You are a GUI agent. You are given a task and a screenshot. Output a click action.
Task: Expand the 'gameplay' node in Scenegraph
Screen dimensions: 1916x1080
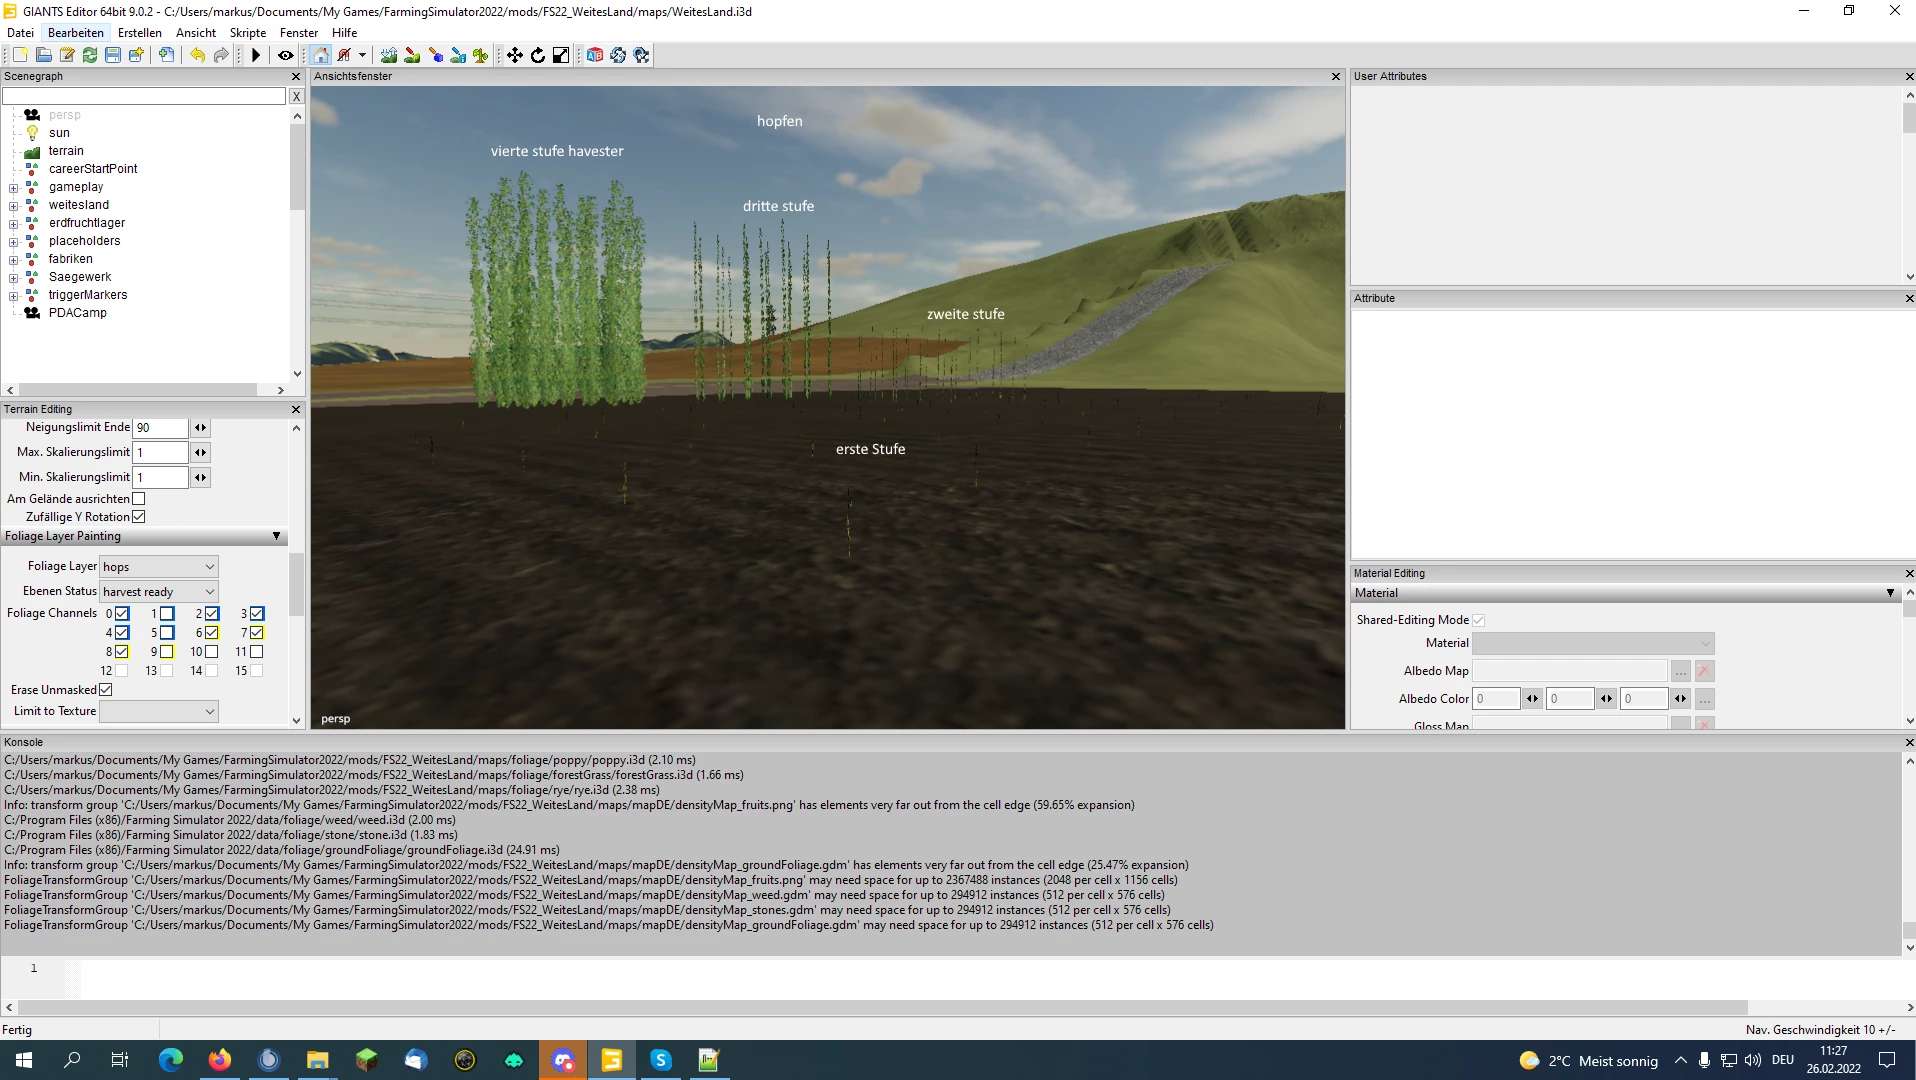14,188
